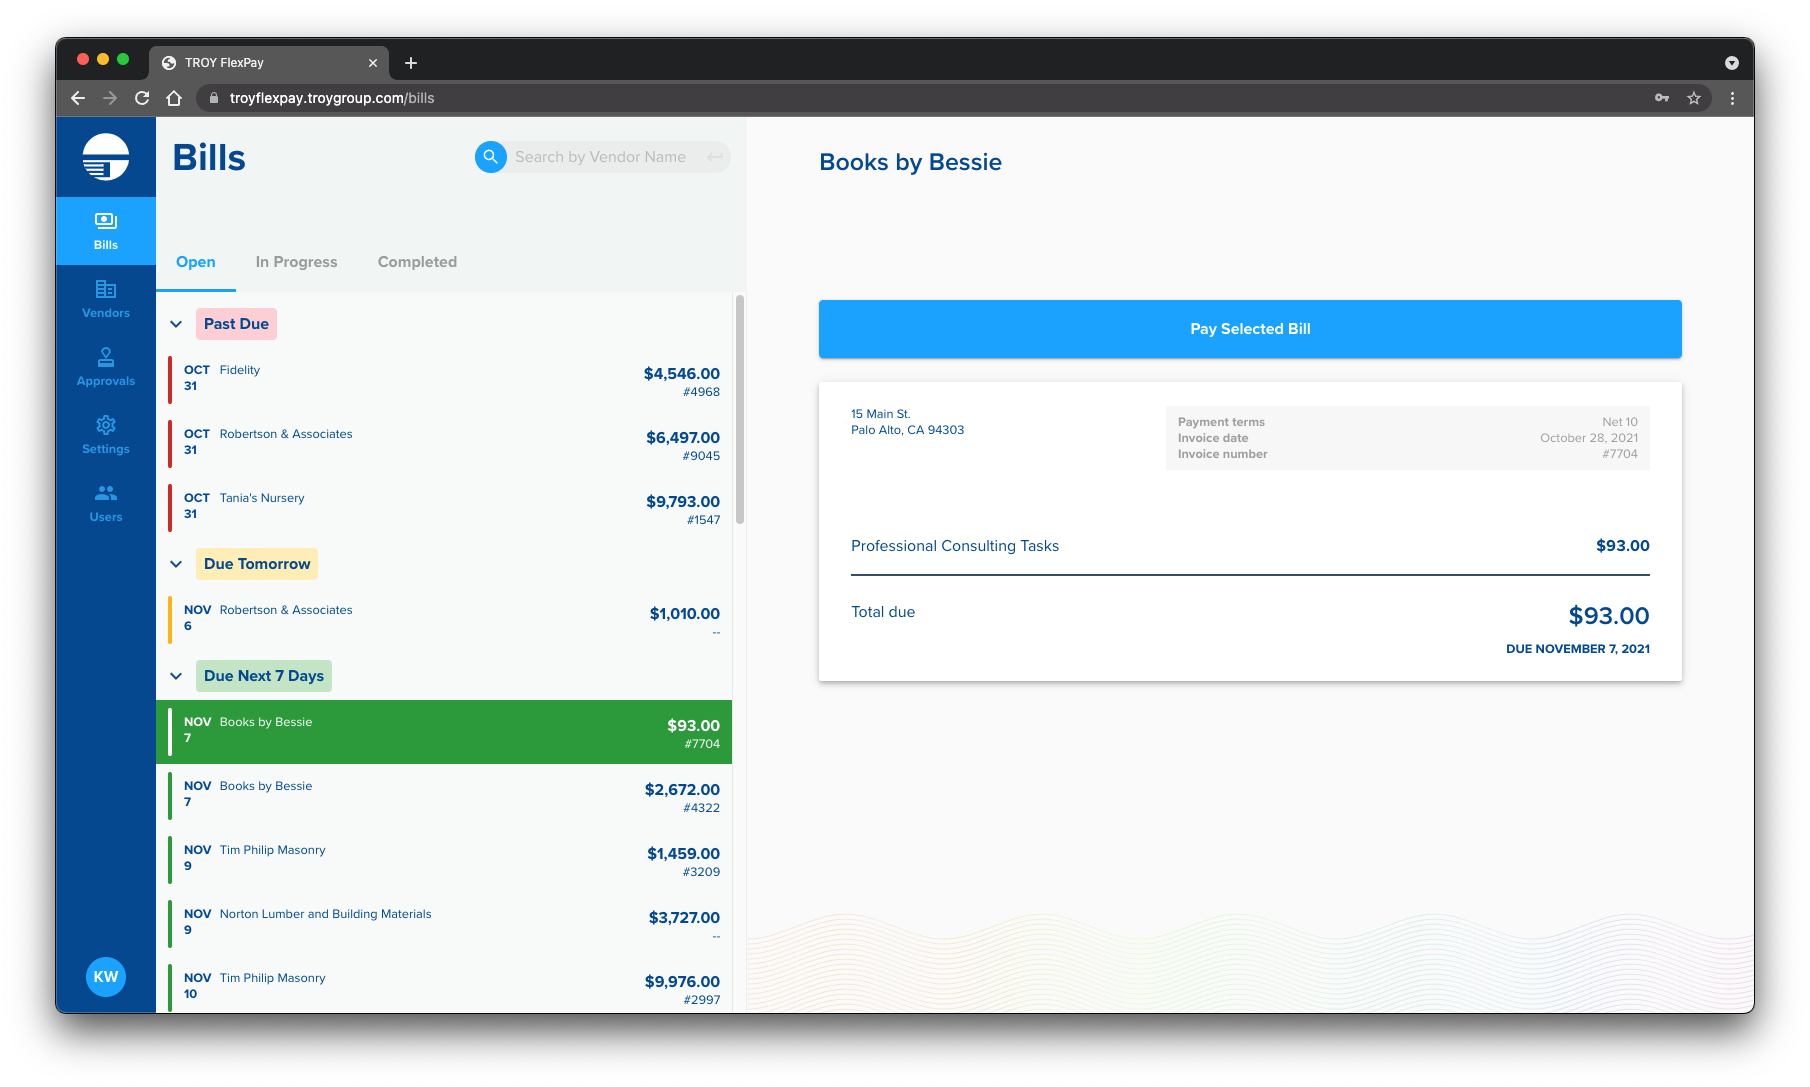Image resolution: width=1810 pixels, height=1087 pixels.
Task: Bookmark this page with the star icon
Action: [1694, 98]
